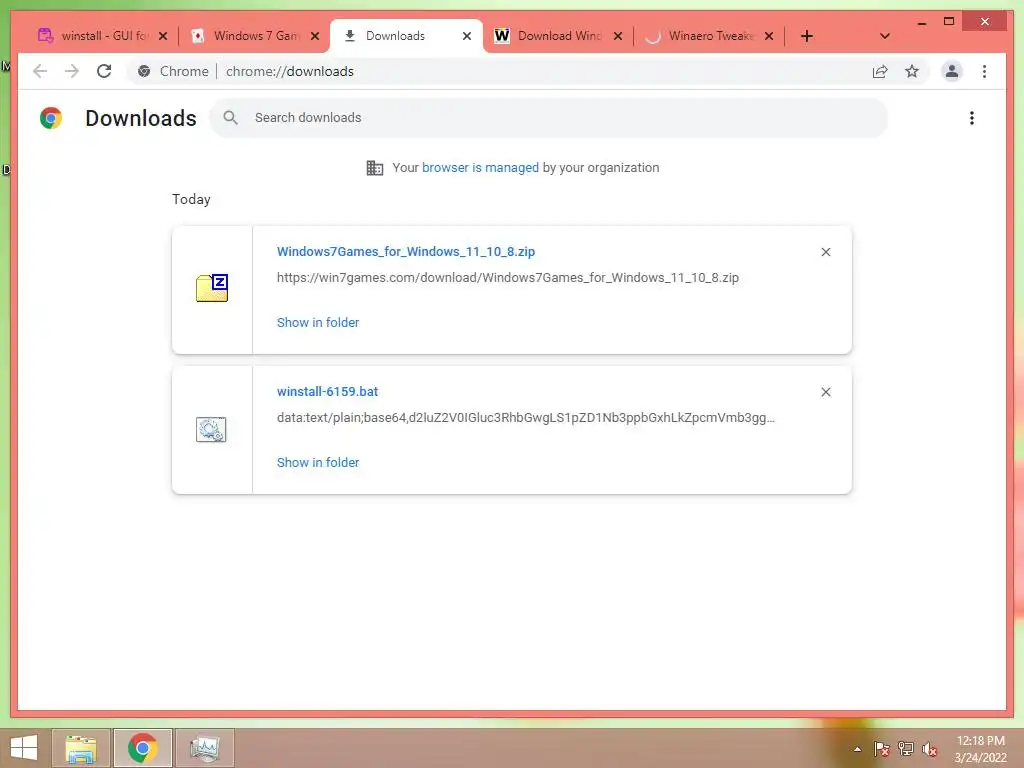
Task: Click the managed organization building icon
Action: 375,168
